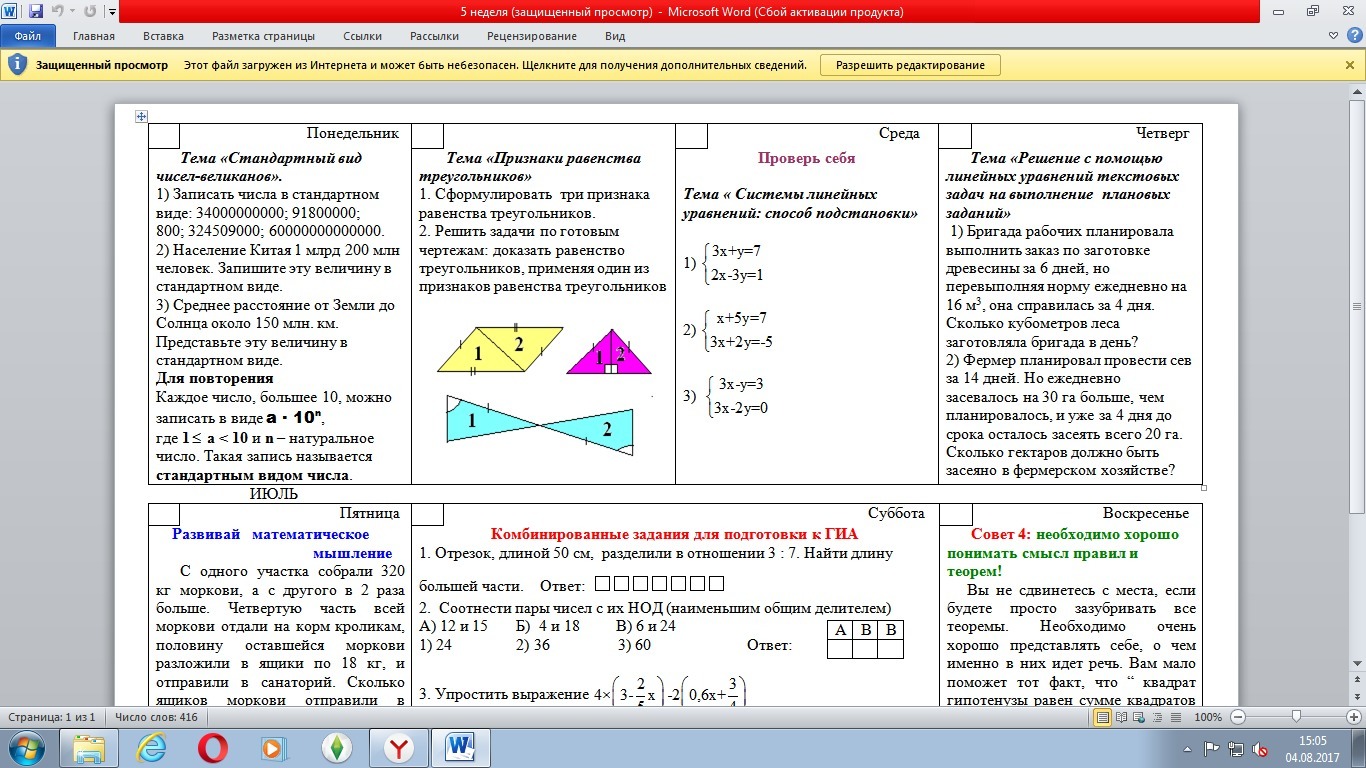The width and height of the screenshot is (1366, 768).
Task: Toggle the Print Layout view button
Action: (x=1103, y=718)
